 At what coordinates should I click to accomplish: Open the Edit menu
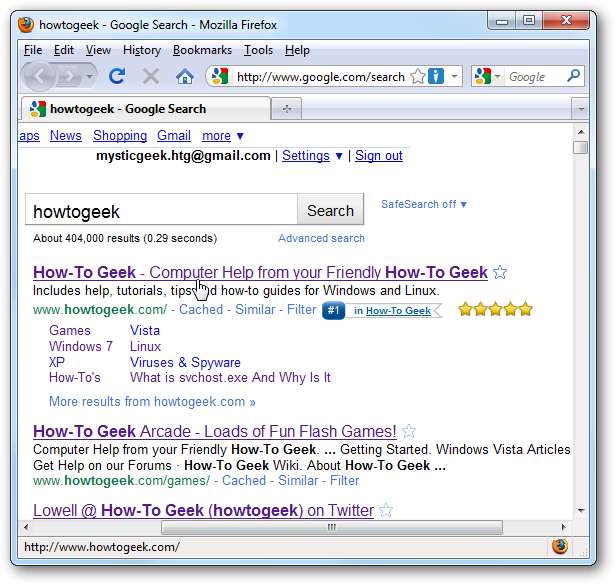[x=64, y=50]
